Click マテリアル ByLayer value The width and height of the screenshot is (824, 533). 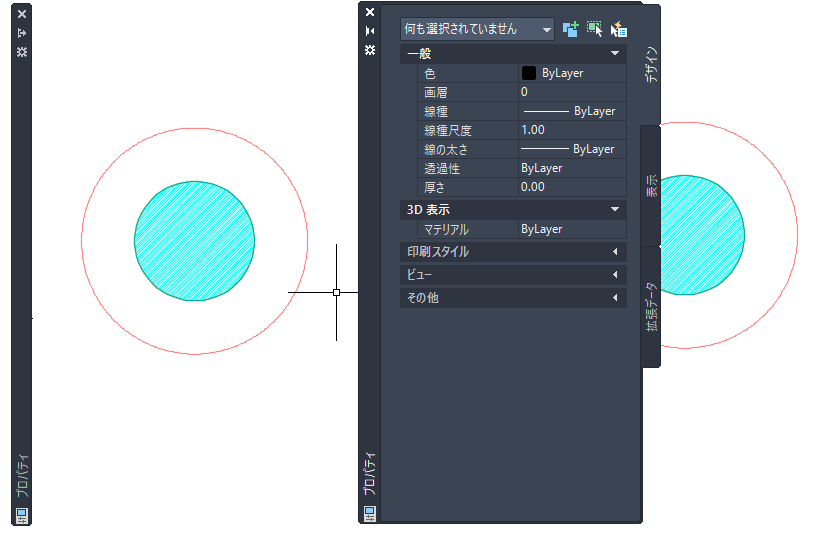572,229
